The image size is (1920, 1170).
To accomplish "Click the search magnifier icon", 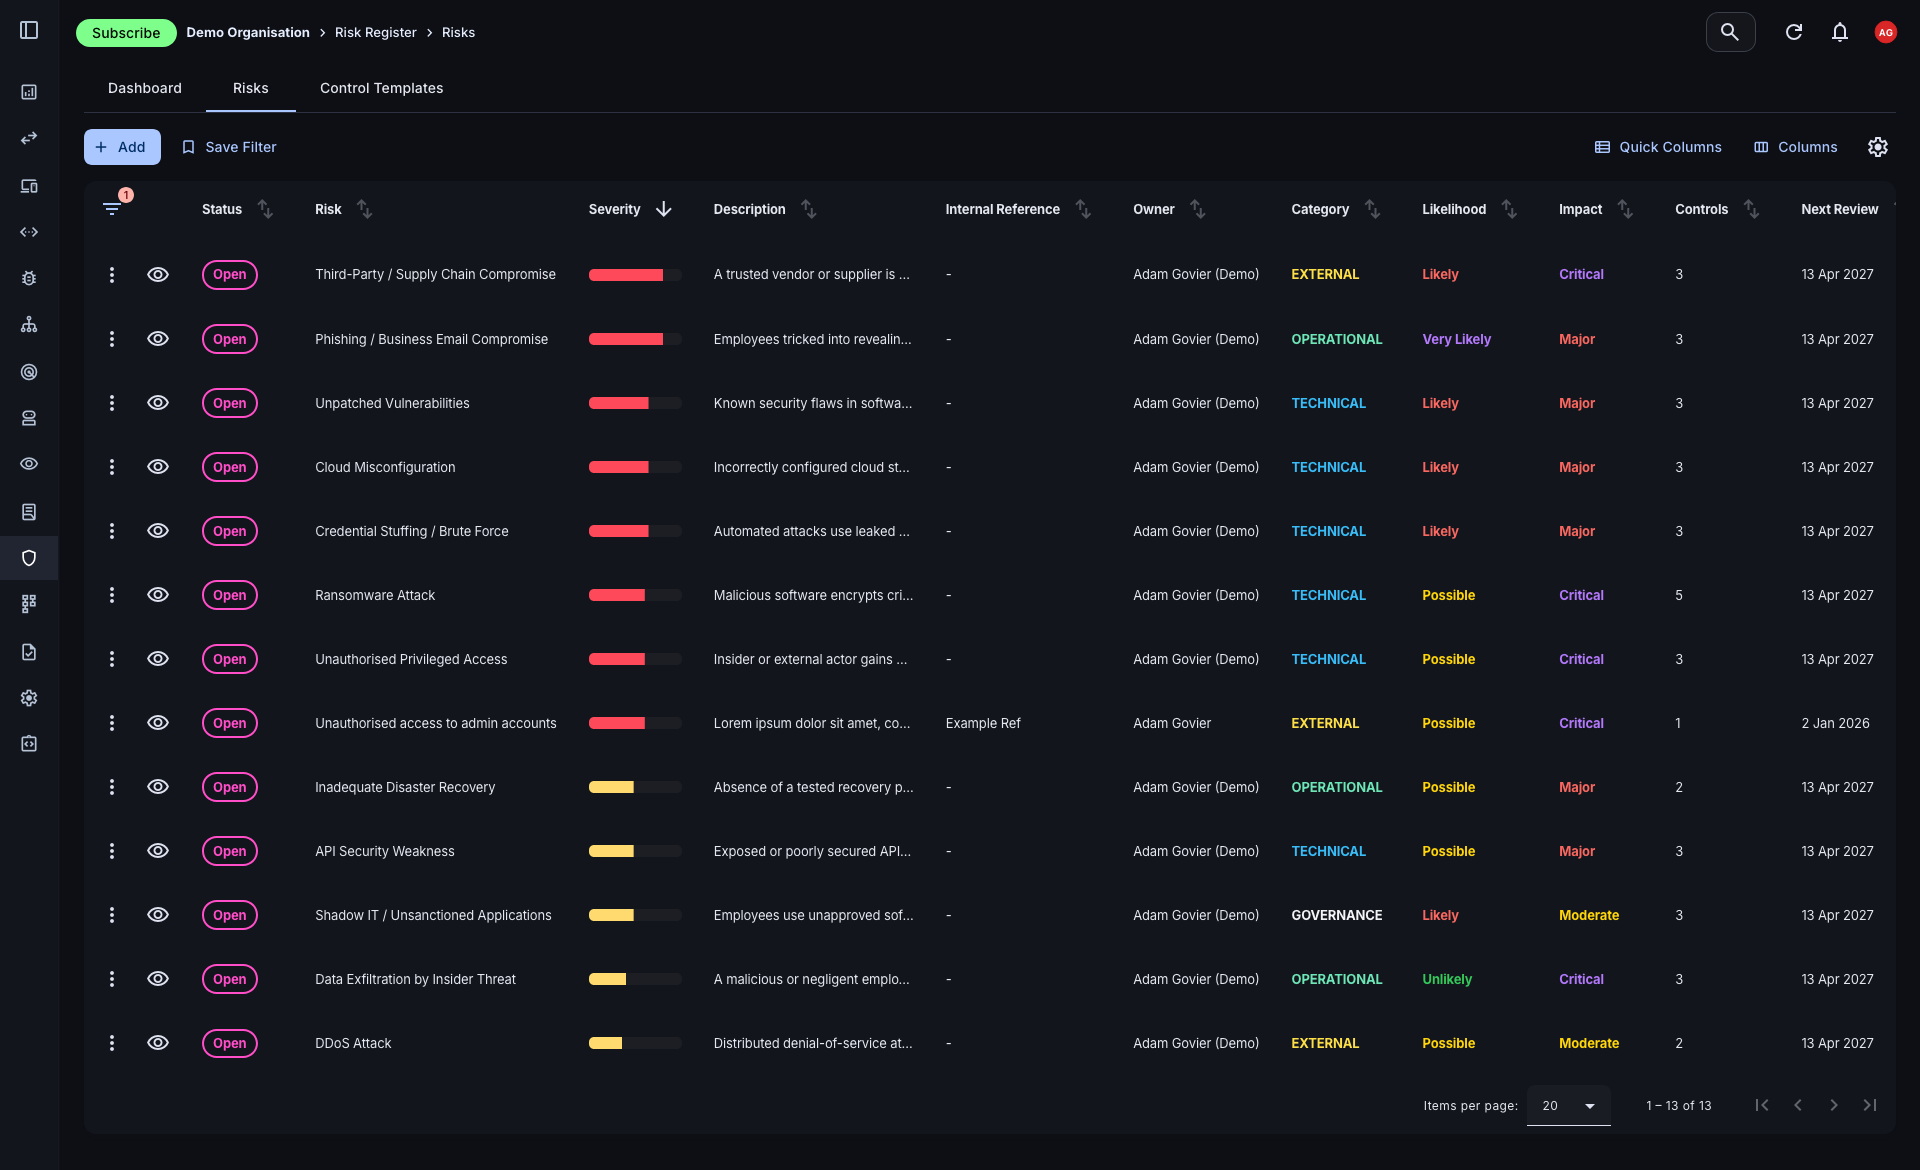I will point(1730,32).
